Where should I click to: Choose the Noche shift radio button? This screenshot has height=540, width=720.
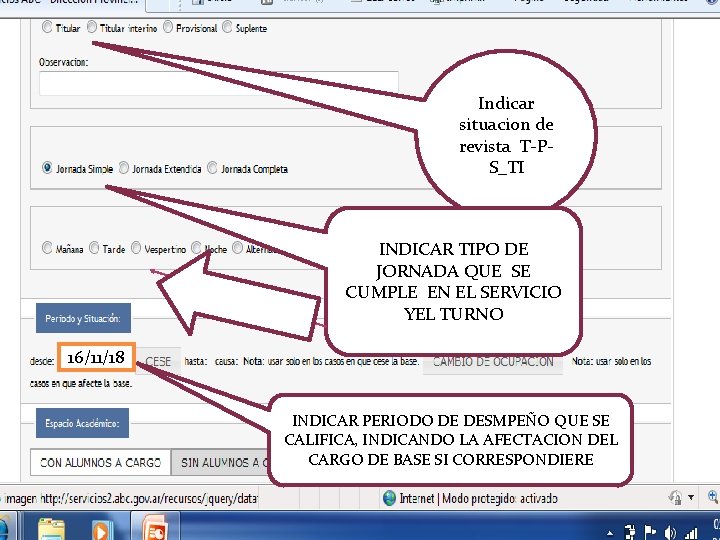click(x=196, y=248)
